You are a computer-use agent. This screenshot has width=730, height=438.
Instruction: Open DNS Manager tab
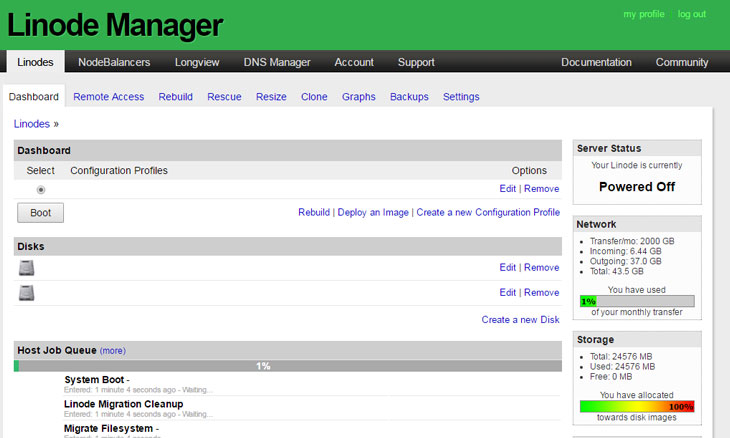coord(277,62)
